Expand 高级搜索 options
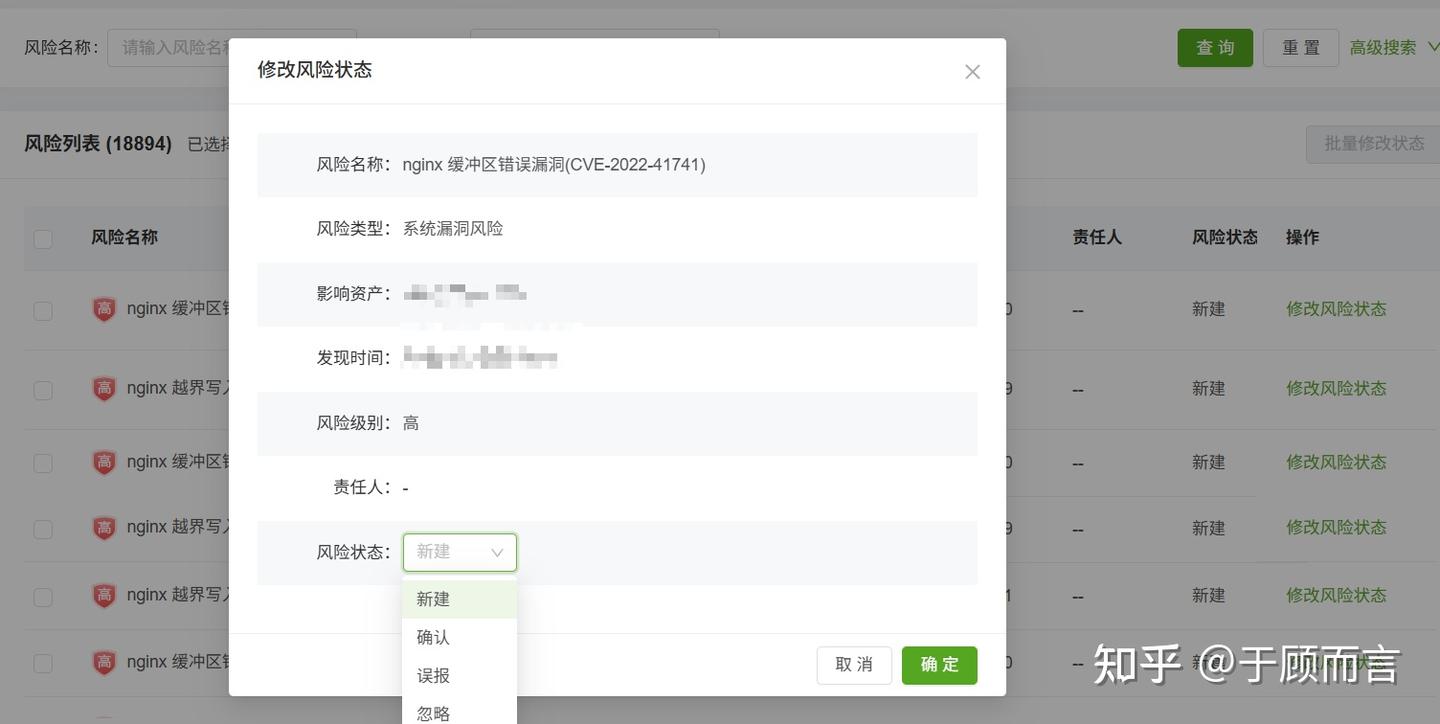Image resolution: width=1440 pixels, height=724 pixels. coord(1394,47)
